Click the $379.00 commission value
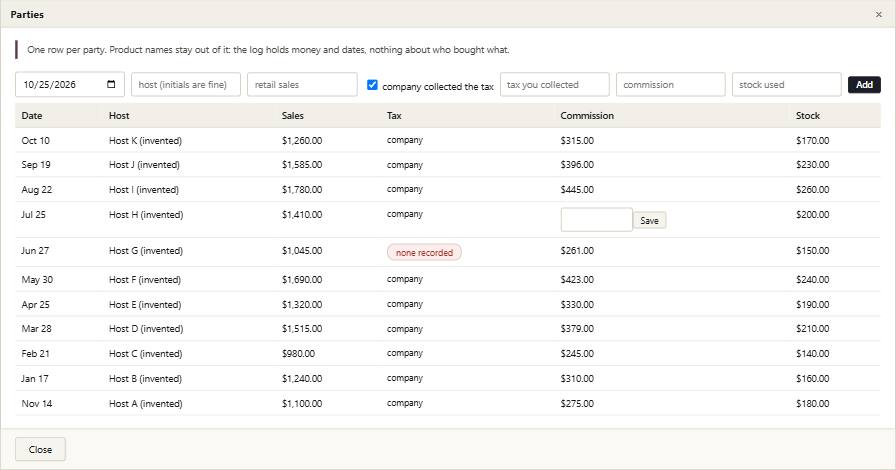 [577, 329]
